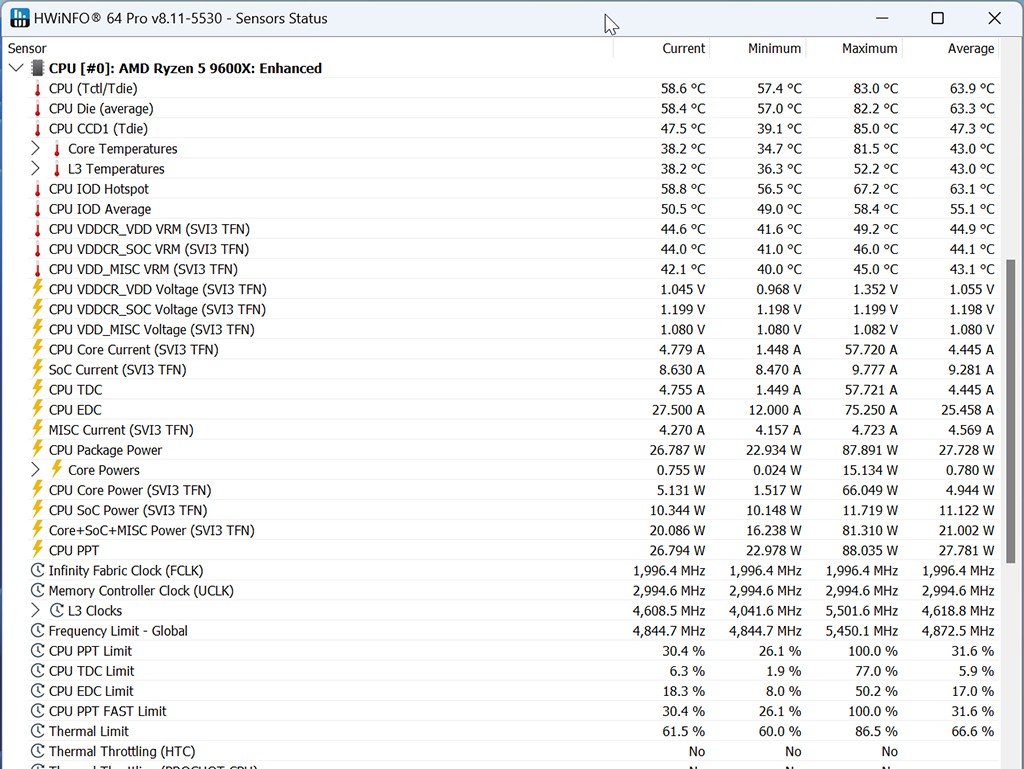Expand the L3 Clocks row
The height and width of the screenshot is (769, 1024).
[x=35, y=610]
